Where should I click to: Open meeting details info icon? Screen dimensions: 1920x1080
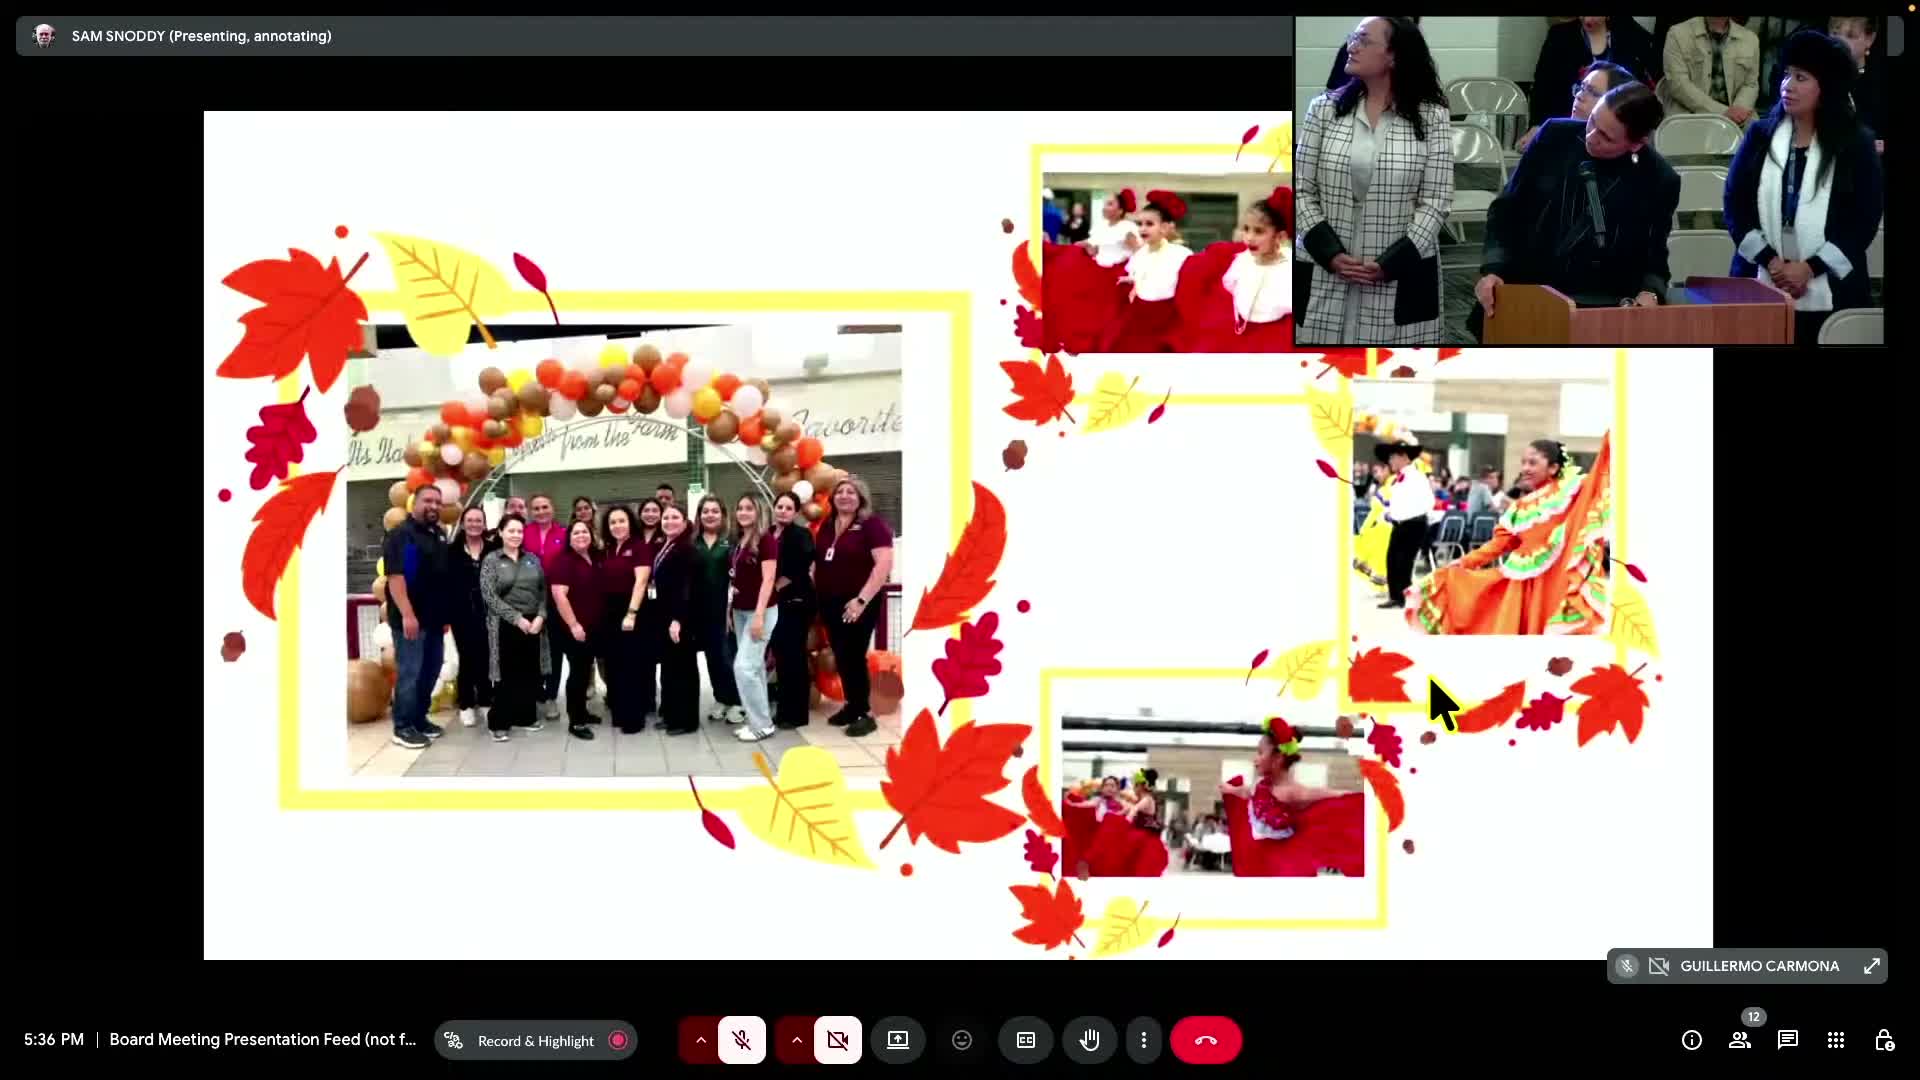1692,1040
